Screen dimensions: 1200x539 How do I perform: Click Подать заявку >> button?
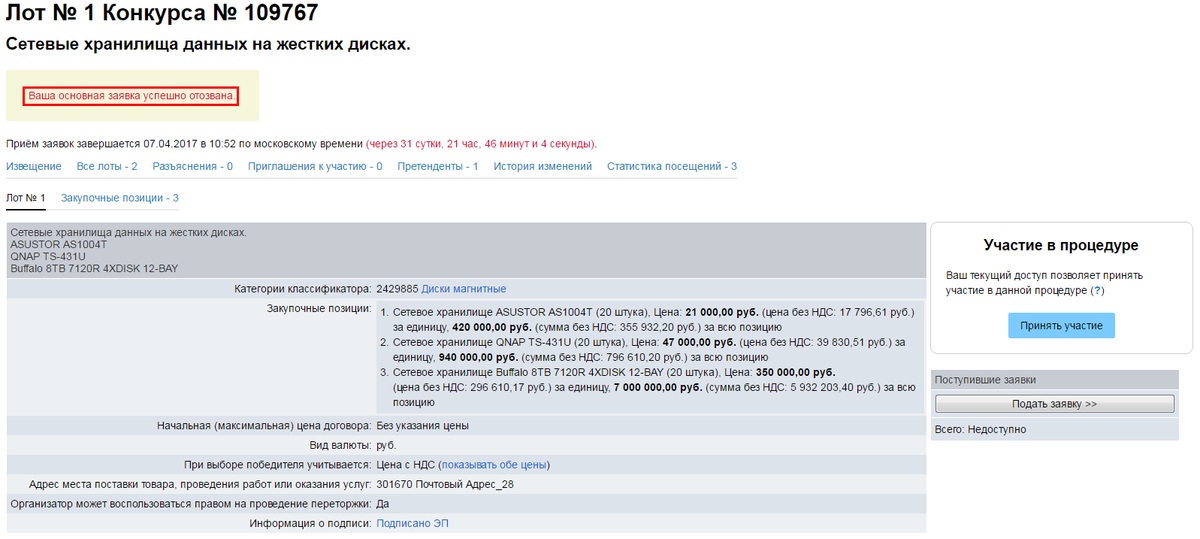click(1054, 404)
